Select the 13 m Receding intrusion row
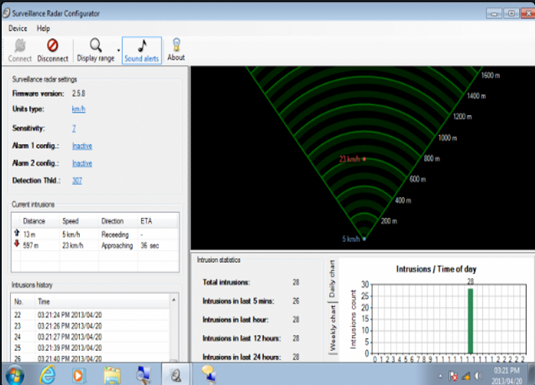535x385 pixels. 95,234
